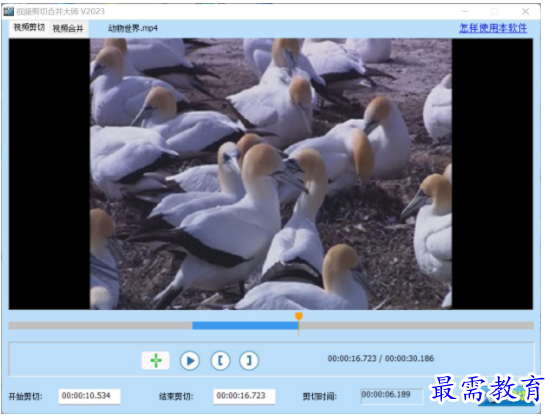553x420 pixels.
Task: Click the 剪切时间 label
Action: pyautogui.click(x=320, y=396)
